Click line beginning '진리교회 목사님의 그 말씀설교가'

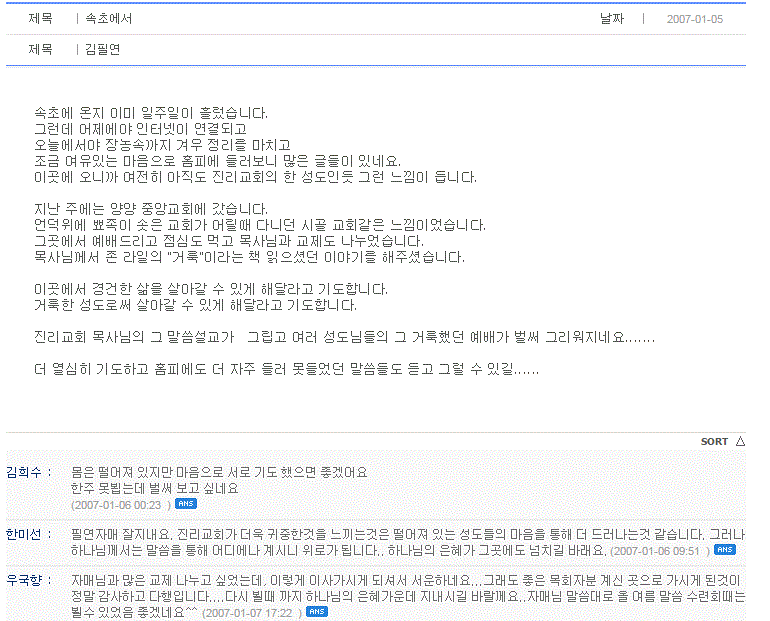click(x=344, y=337)
